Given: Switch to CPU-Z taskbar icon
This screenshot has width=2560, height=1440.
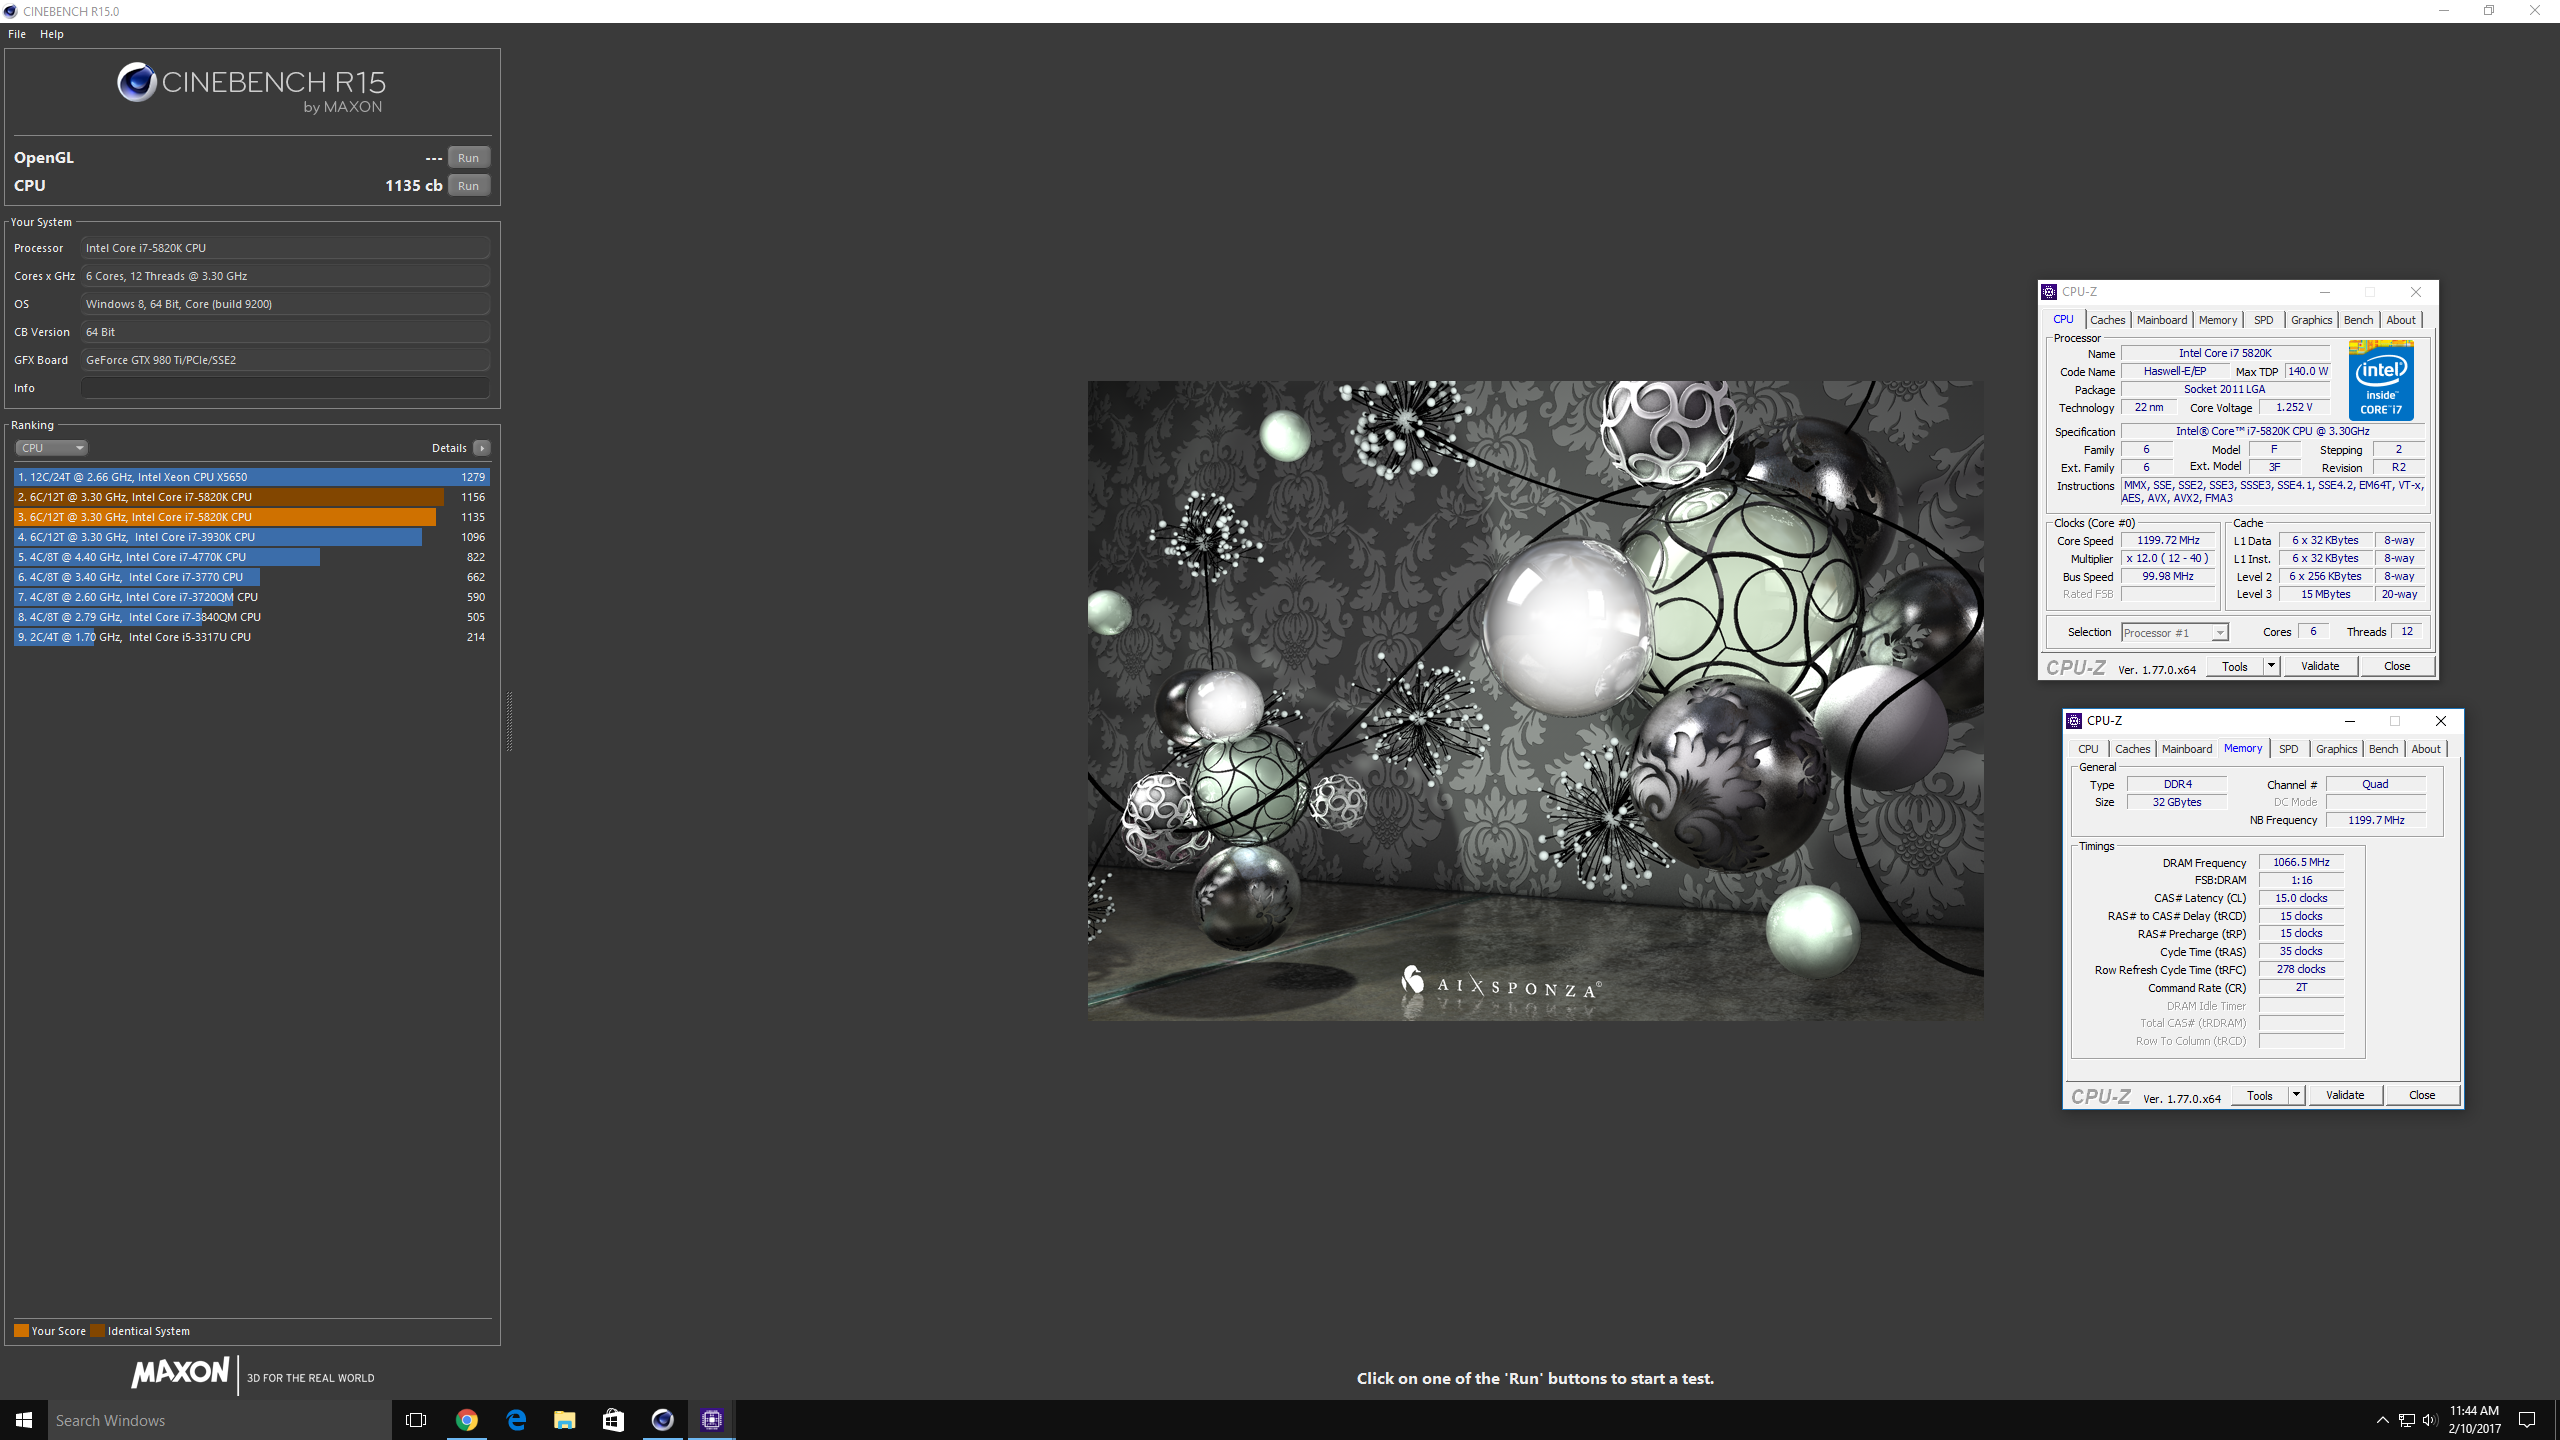Looking at the screenshot, I should (711, 1420).
